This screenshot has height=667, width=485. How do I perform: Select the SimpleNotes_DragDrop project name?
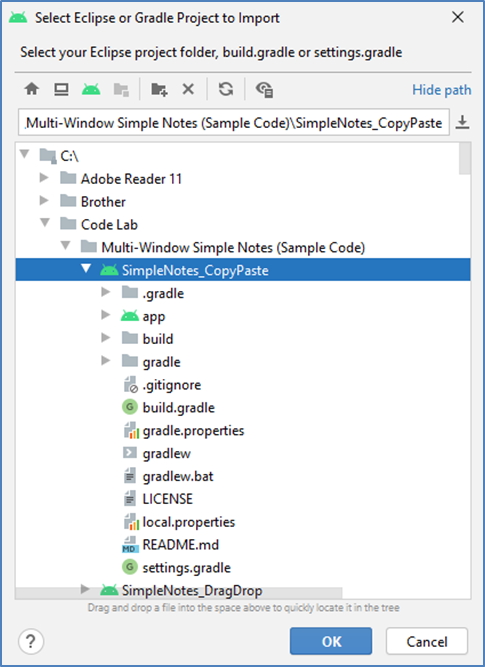click(192, 591)
